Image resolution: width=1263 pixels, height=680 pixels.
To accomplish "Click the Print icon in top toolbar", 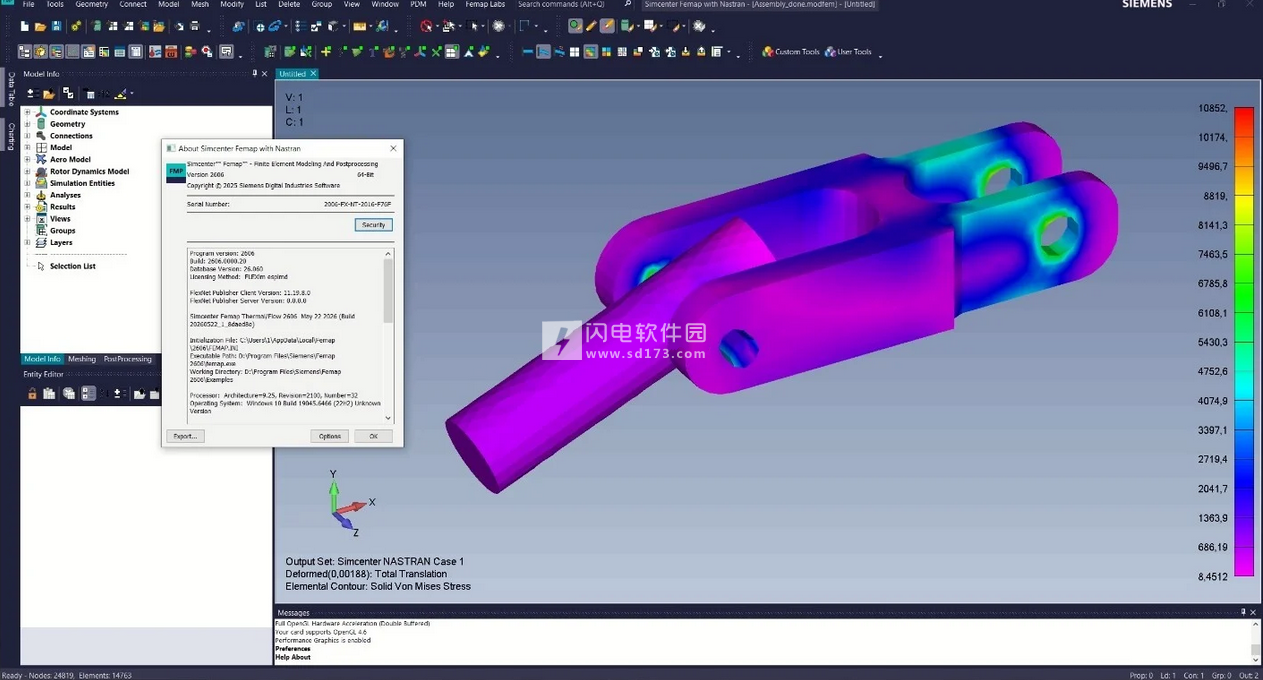I will [194, 26].
